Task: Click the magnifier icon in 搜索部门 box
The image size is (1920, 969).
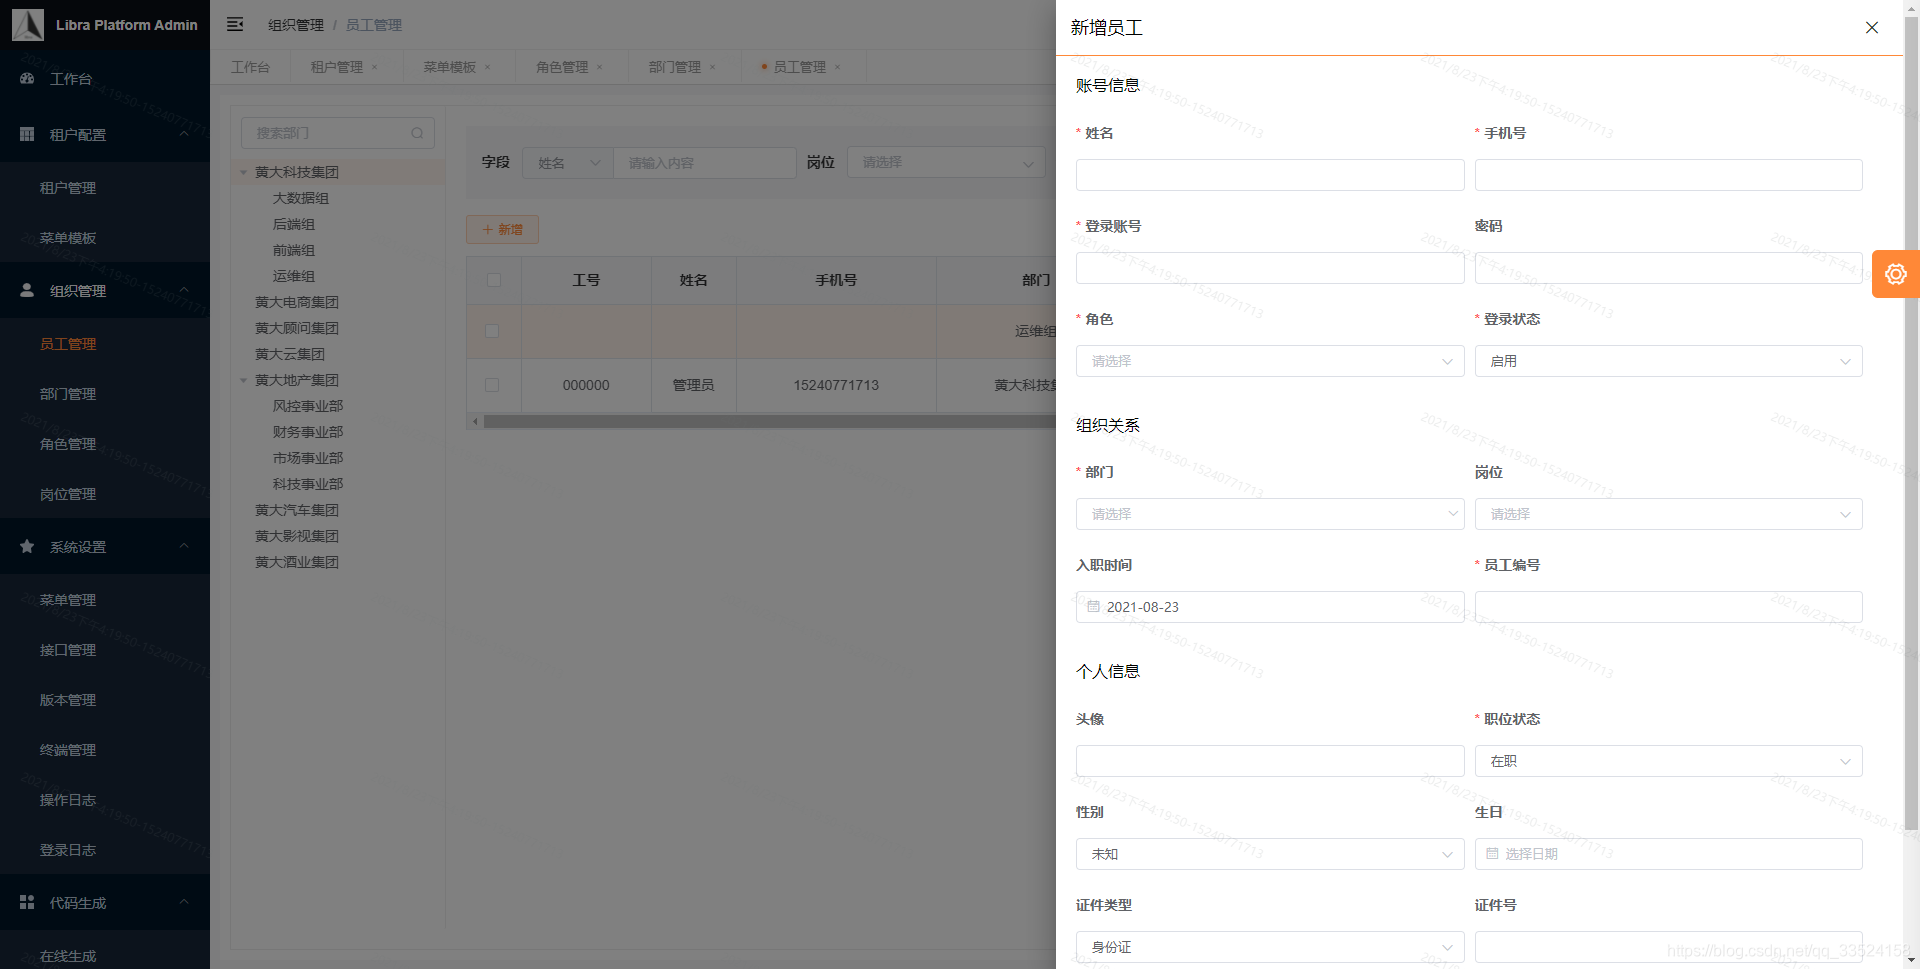Action: 417,132
